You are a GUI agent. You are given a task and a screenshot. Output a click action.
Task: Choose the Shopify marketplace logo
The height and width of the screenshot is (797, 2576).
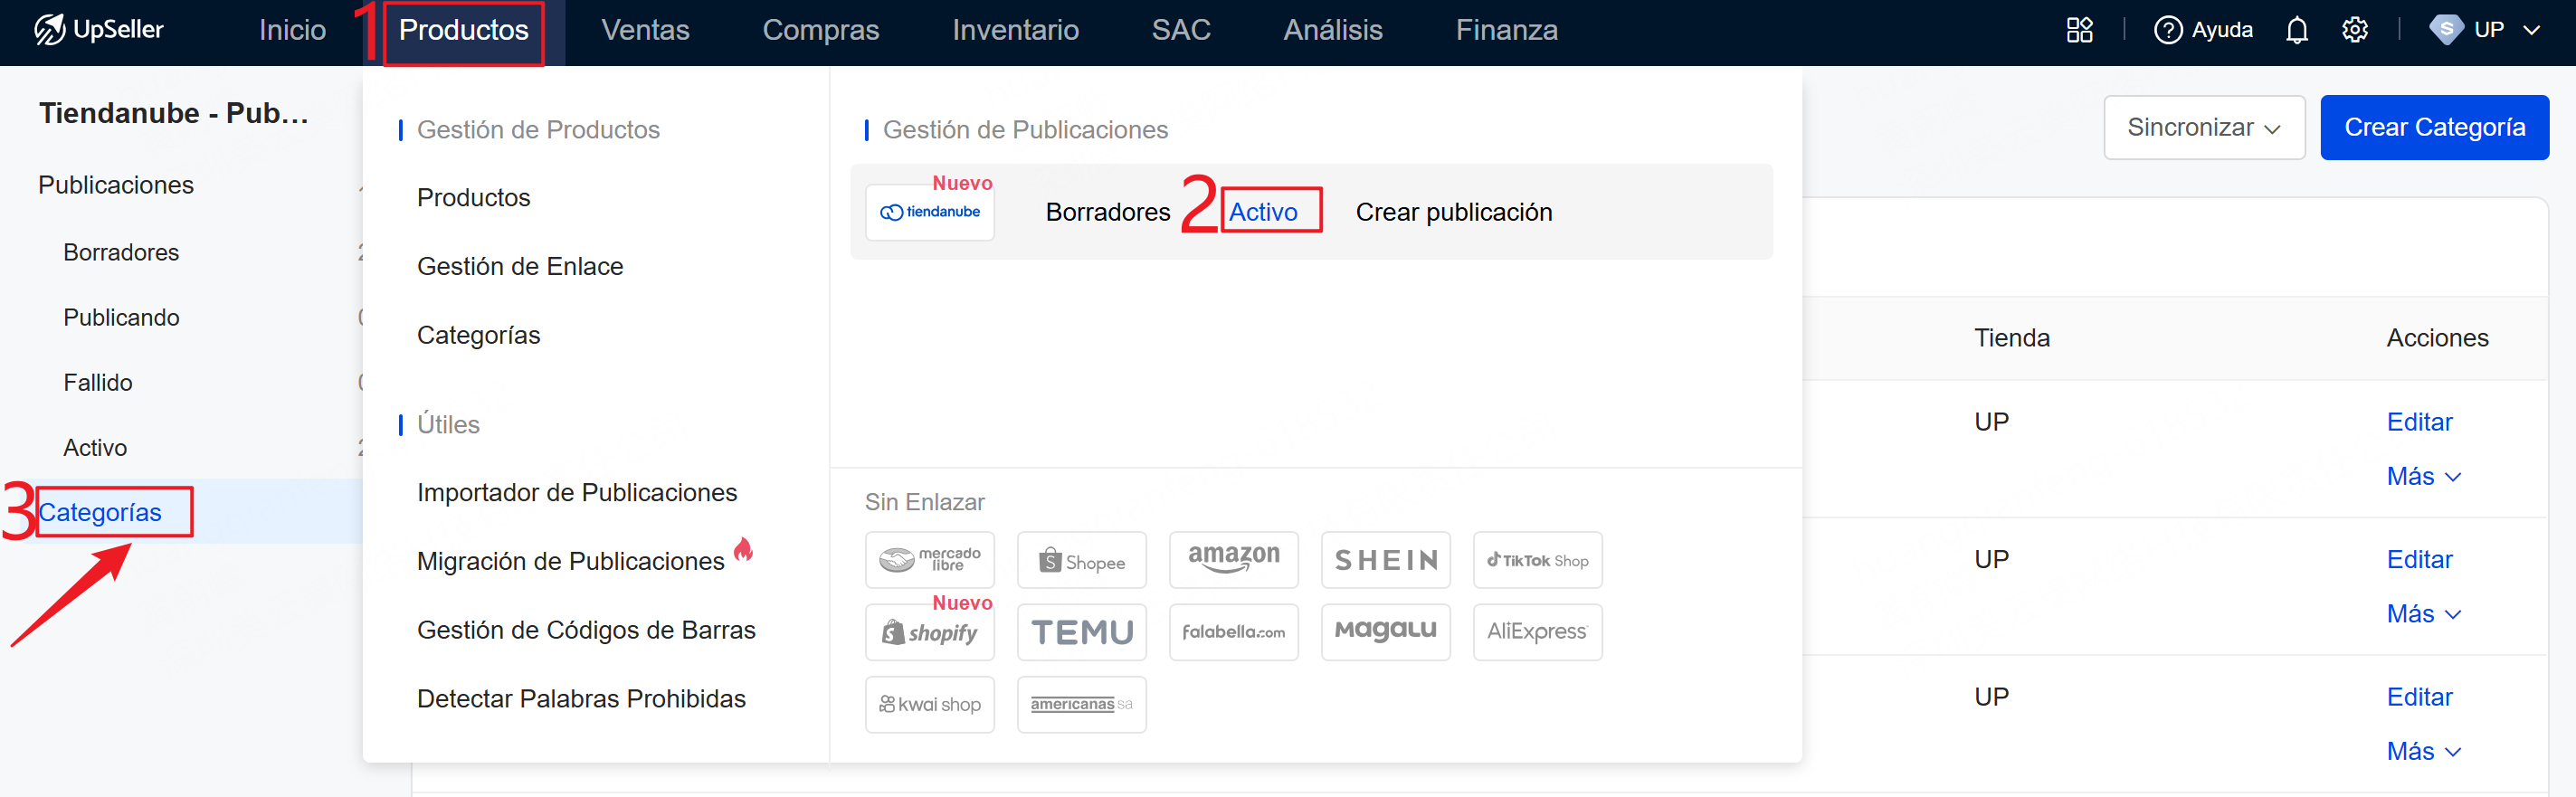point(929,632)
